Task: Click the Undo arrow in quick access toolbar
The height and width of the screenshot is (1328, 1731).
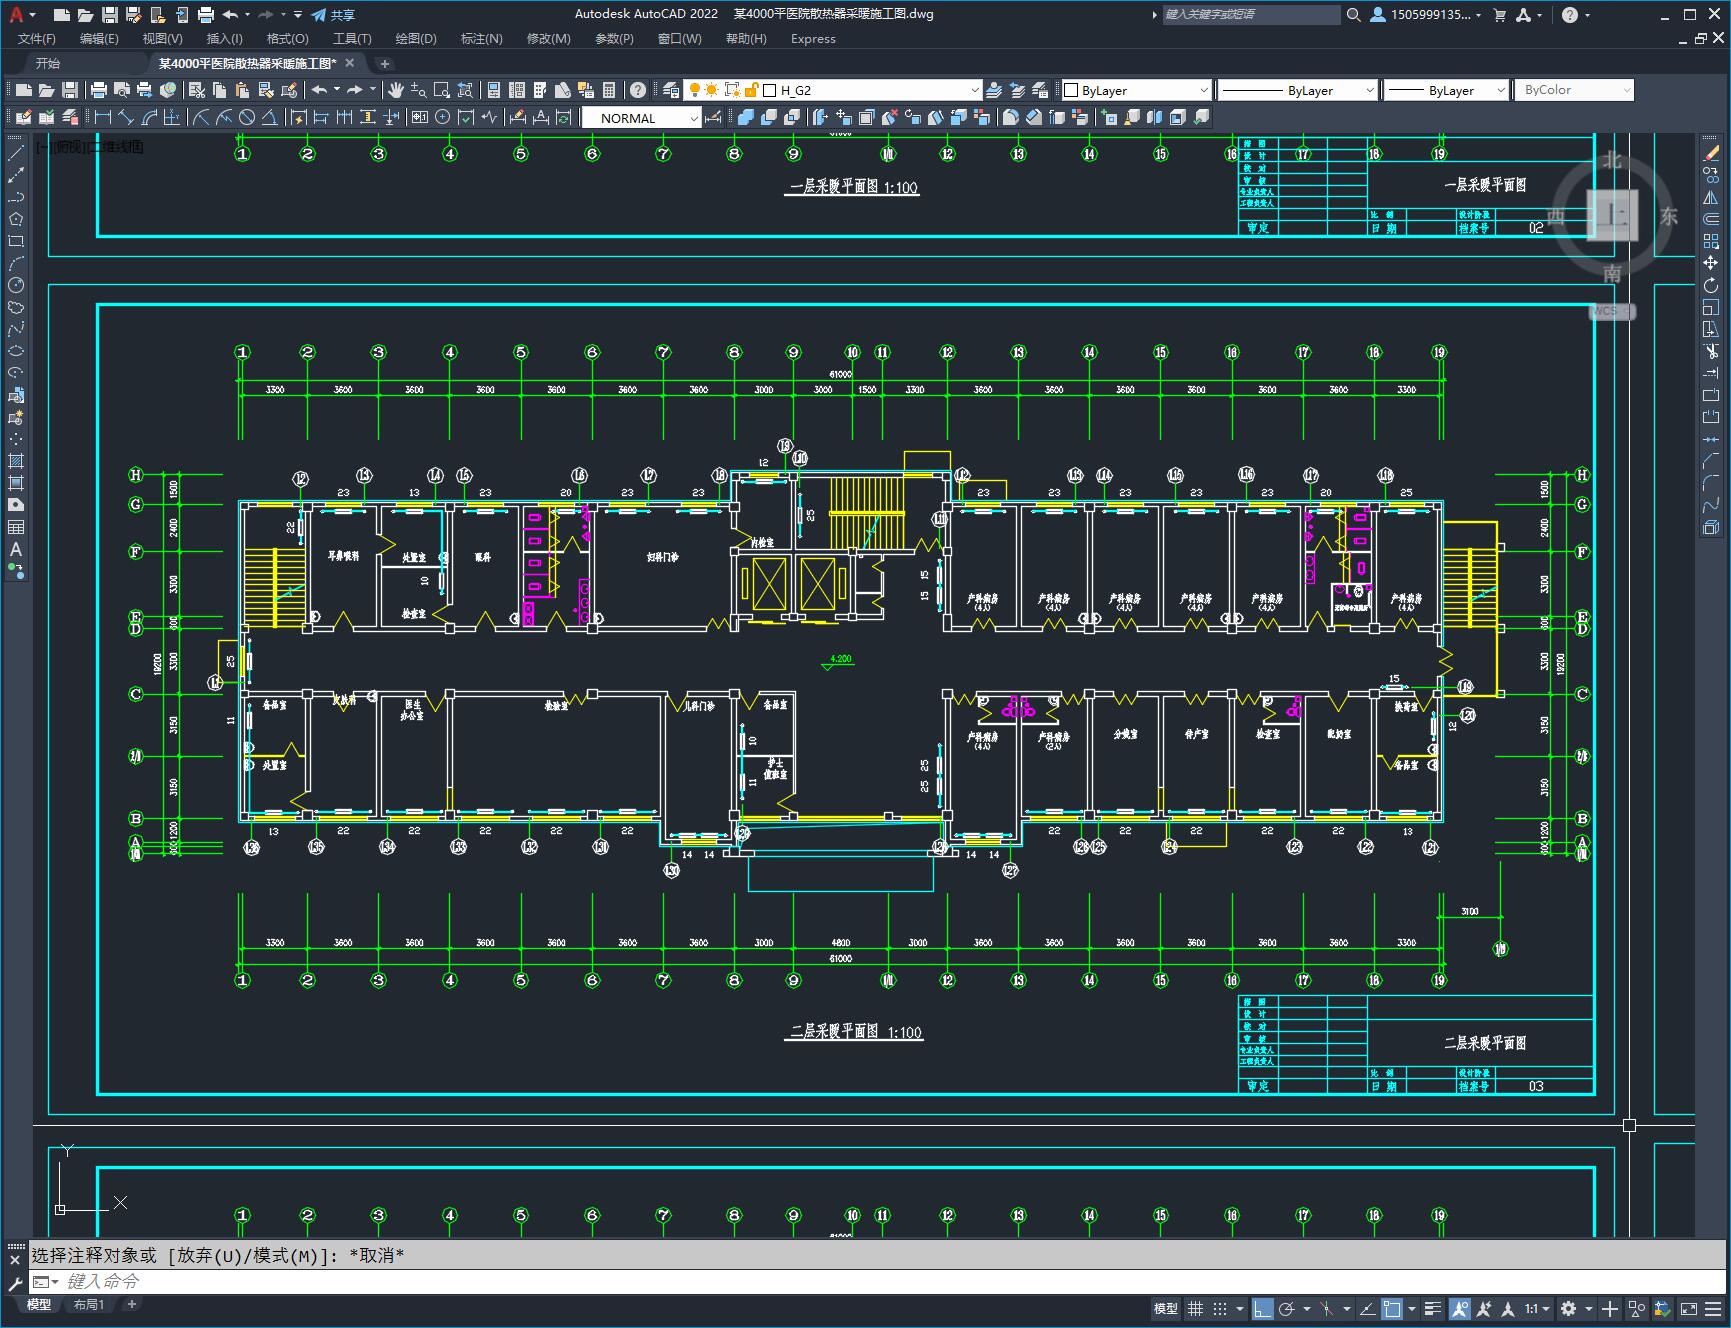Action: tap(230, 15)
